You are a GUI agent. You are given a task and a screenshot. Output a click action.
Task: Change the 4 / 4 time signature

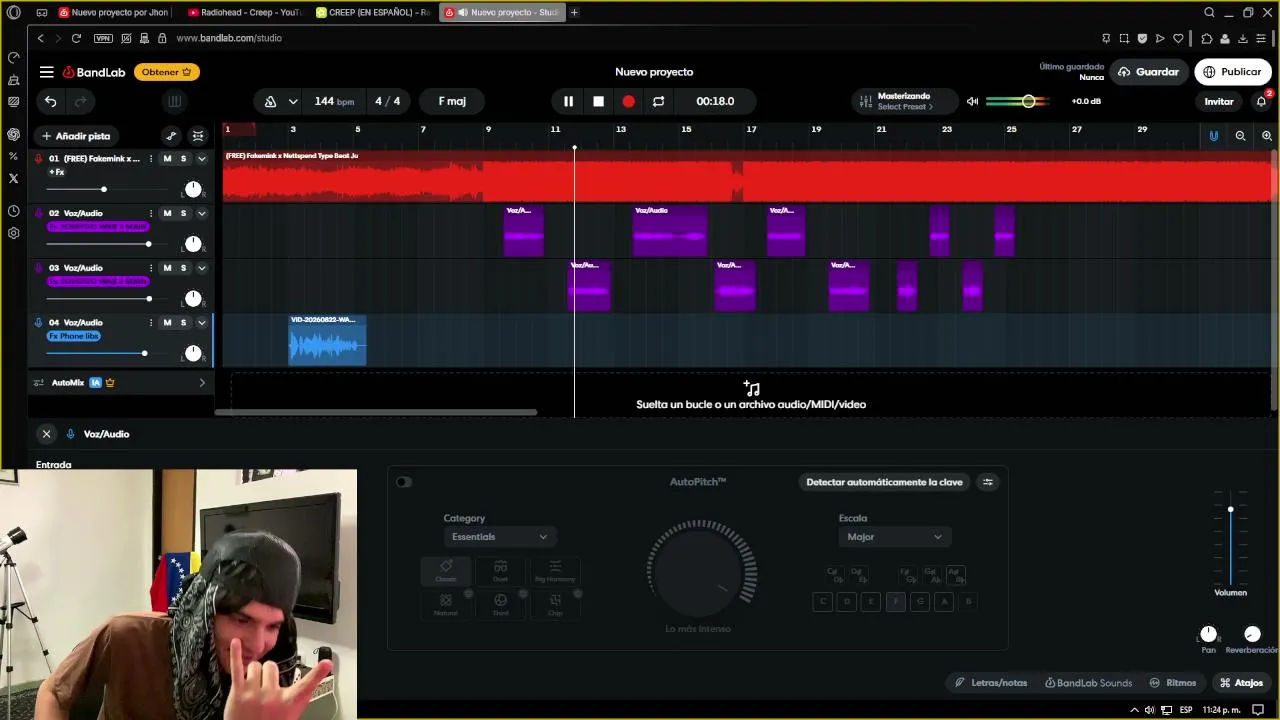click(x=388, y=101)
